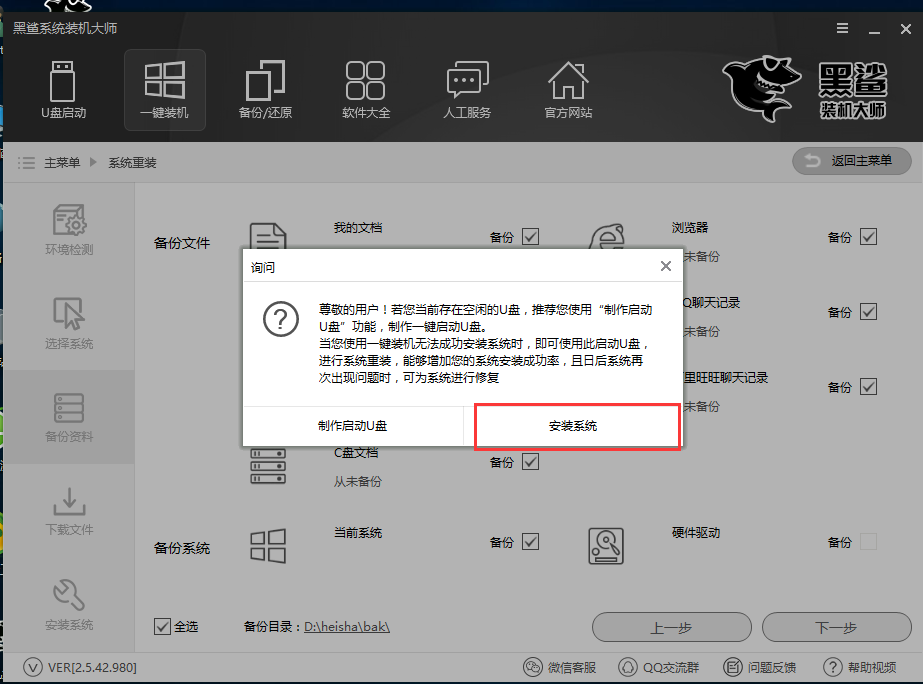Image resolution: width=923 pixels, height=684 pixels.
Task: Open 问题反馈 in status bar
Action: click(759, 668)
